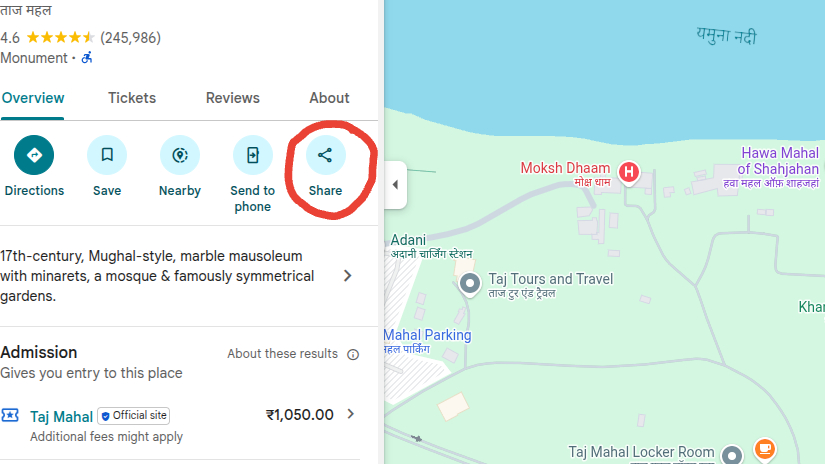Image resolution: width=825 pixels, height=464 pixels.
Task: Click the Send to phone icon
Action: (253, 155)
